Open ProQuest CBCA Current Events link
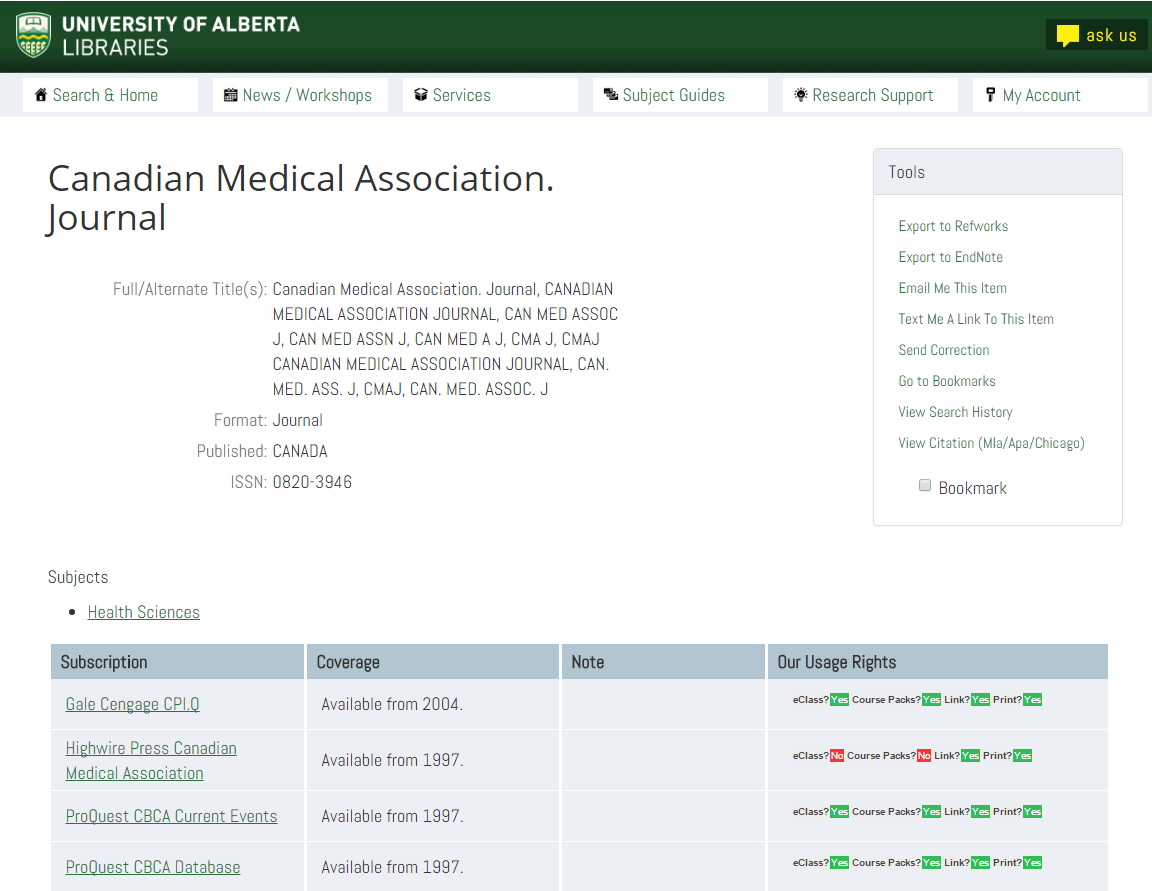Image resolution: width=1152 pixels, height=891 pixels. click(x=171, y=816)
